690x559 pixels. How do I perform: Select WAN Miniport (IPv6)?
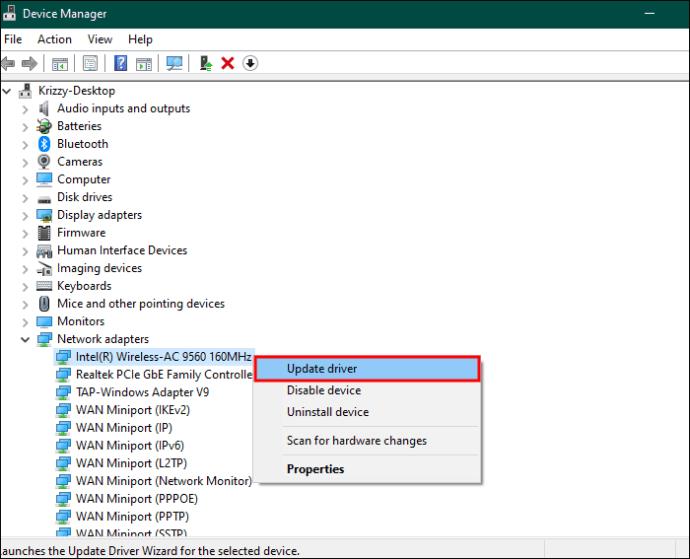point(130,445)
